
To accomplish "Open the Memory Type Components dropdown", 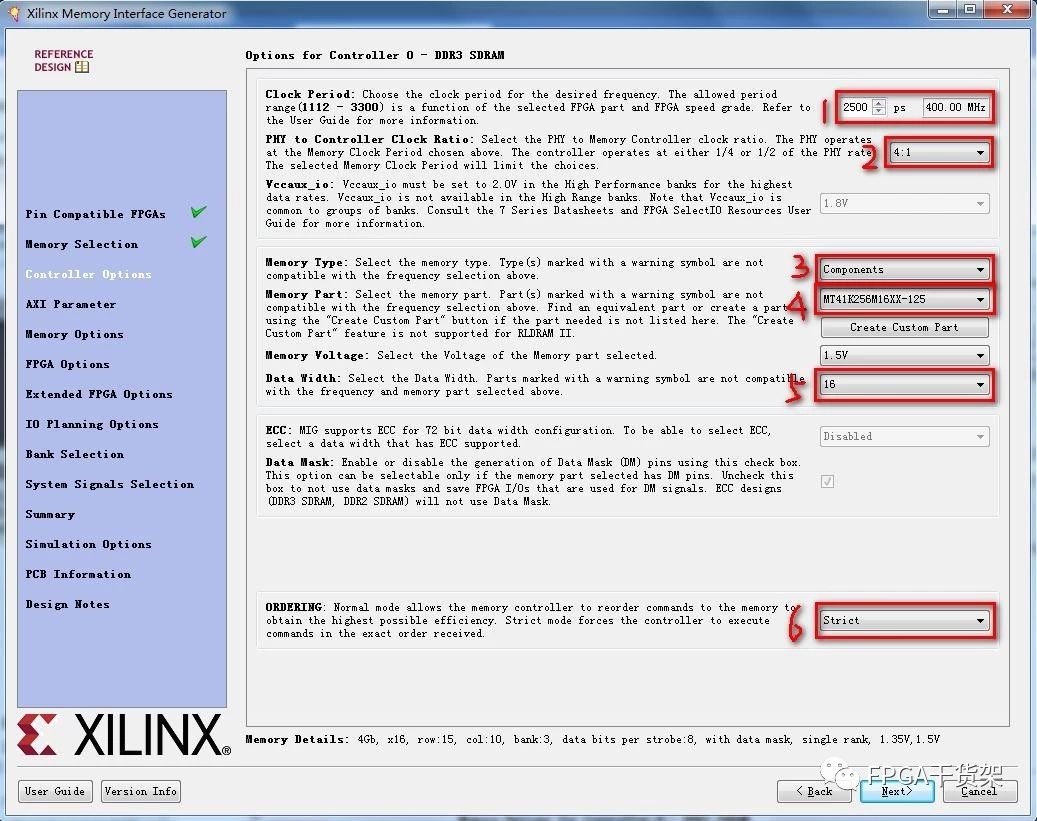I will click(x=905, y=269).
